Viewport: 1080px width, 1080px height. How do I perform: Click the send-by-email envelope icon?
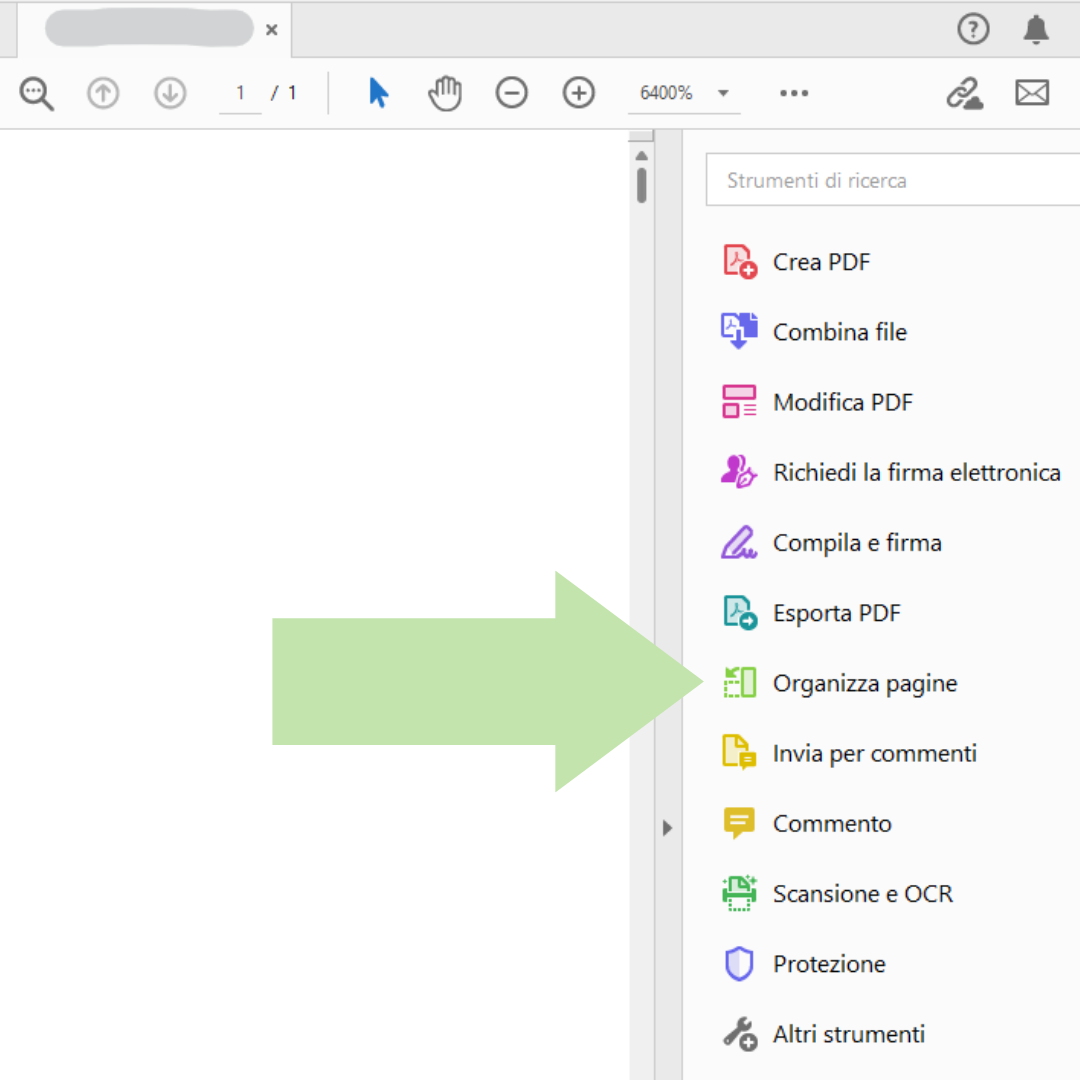[1032, 93]
